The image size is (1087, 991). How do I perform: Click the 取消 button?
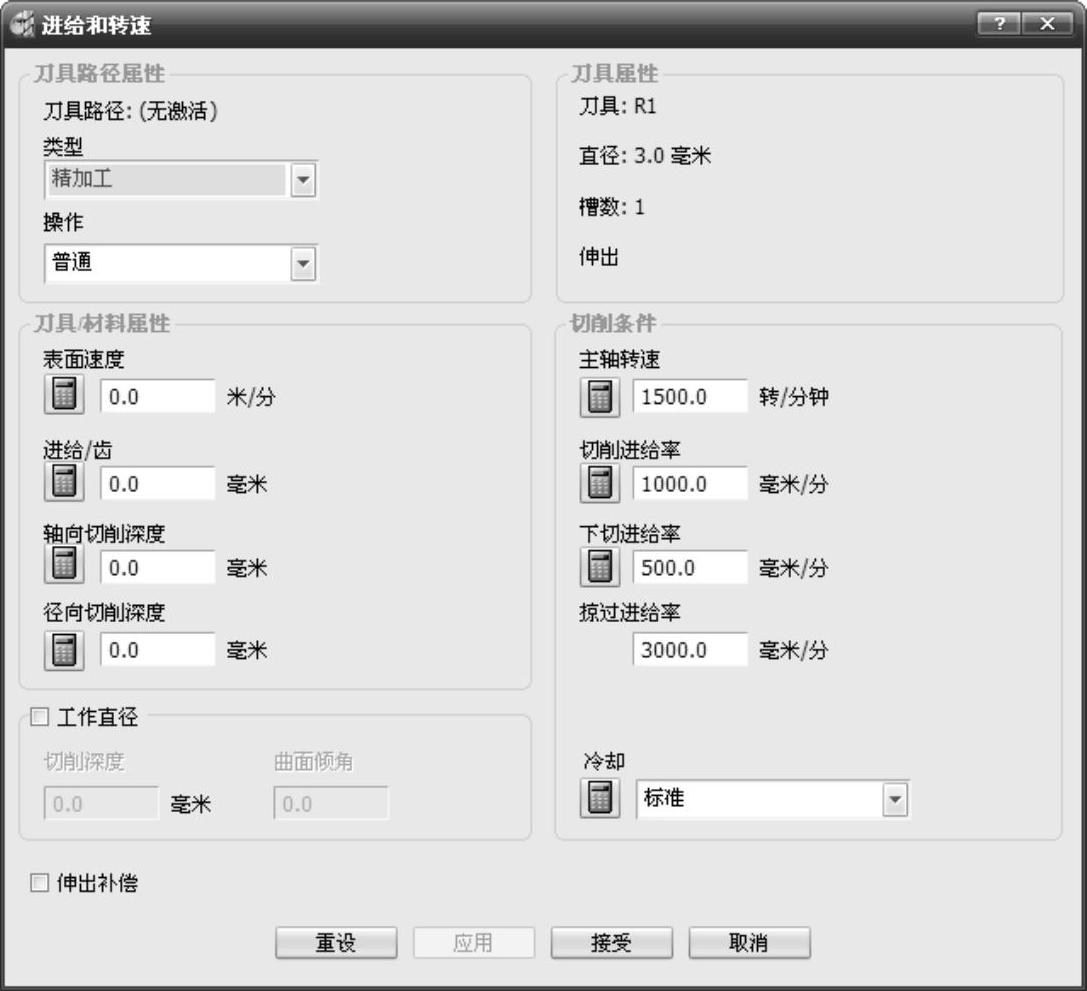tap(749, 942)
